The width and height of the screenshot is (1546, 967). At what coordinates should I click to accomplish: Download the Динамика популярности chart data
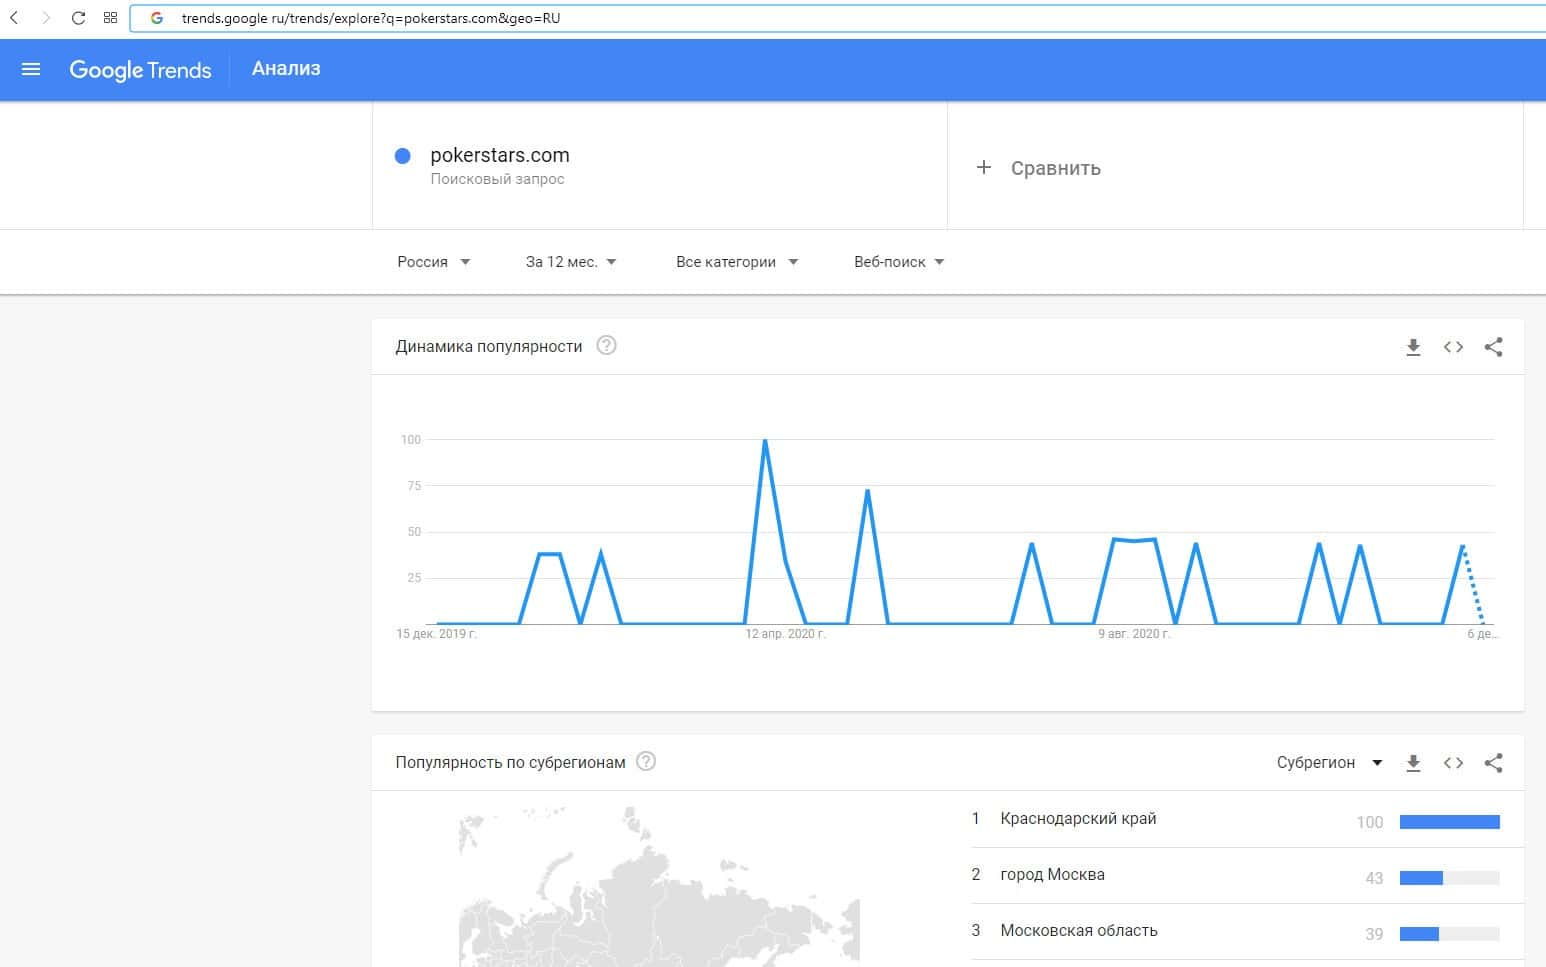pyautogui.click(x=1413, y=347)
